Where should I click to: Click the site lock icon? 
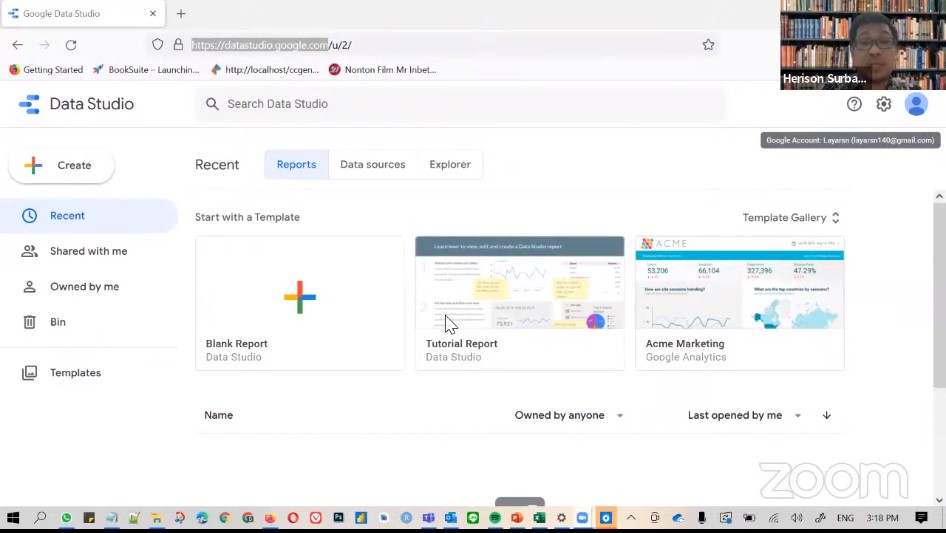178,45
